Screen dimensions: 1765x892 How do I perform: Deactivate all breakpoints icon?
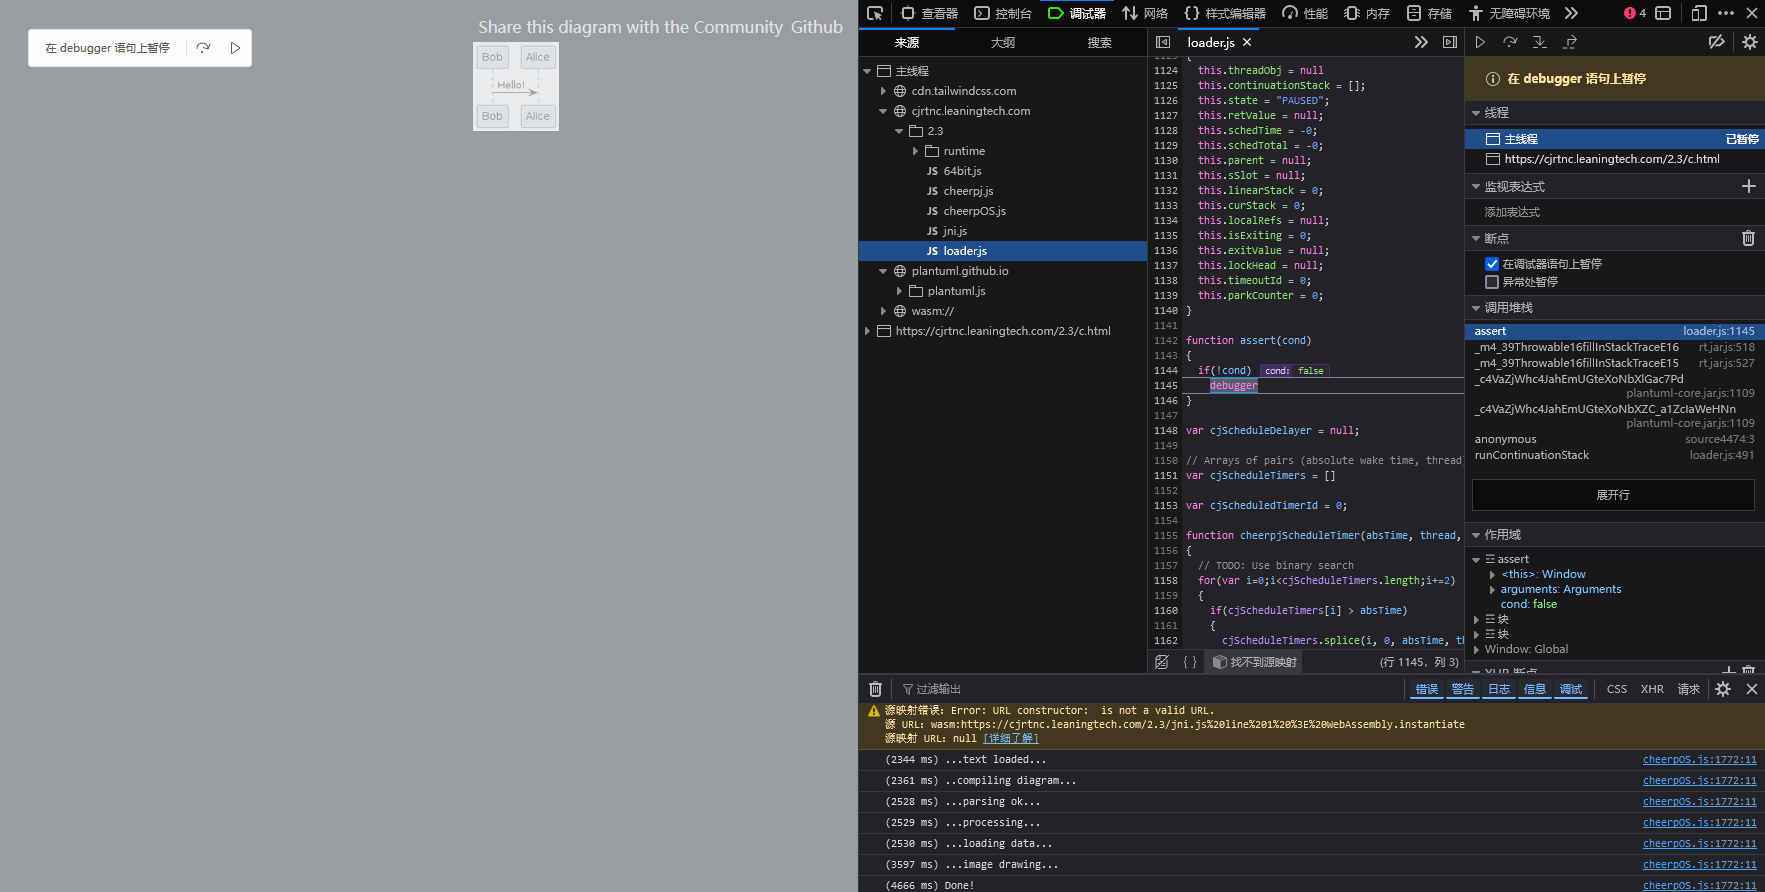click(x=1716, y=42)
